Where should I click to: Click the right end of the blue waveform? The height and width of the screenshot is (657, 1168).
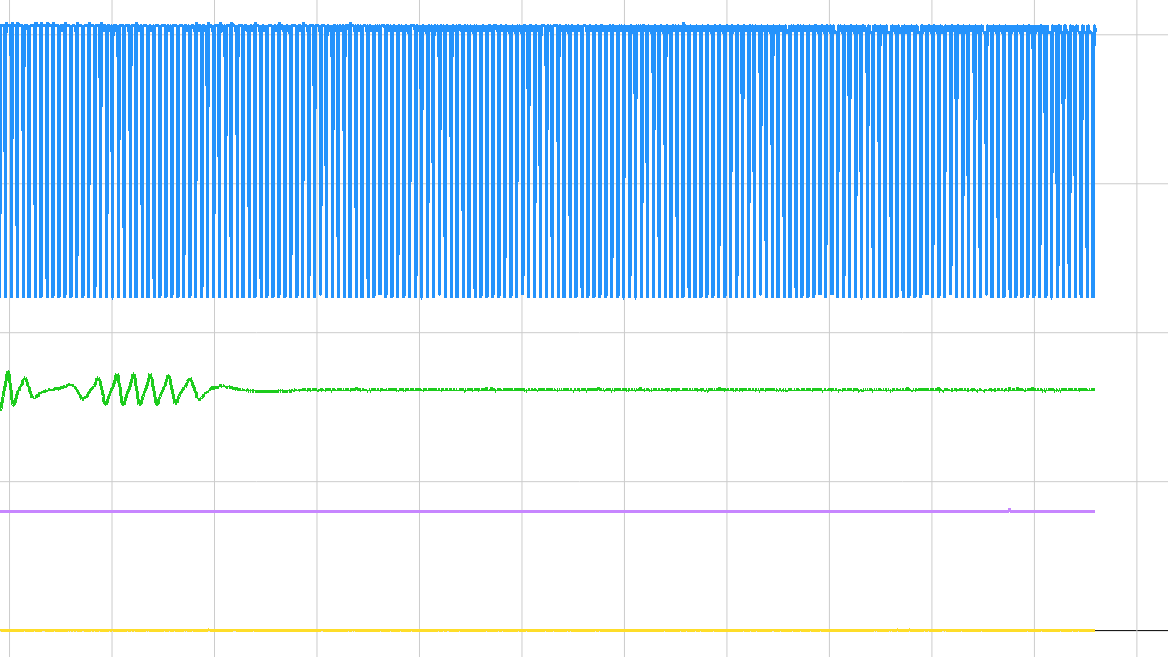(x=1093, y=160)
